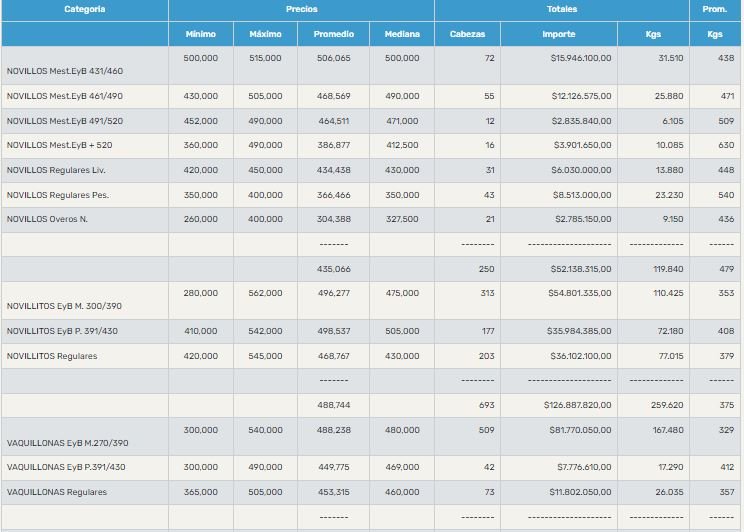The width and height of the screenshot is (744, 532).
Task: Click the Mediana column header
Action: (x=402, y=34)
